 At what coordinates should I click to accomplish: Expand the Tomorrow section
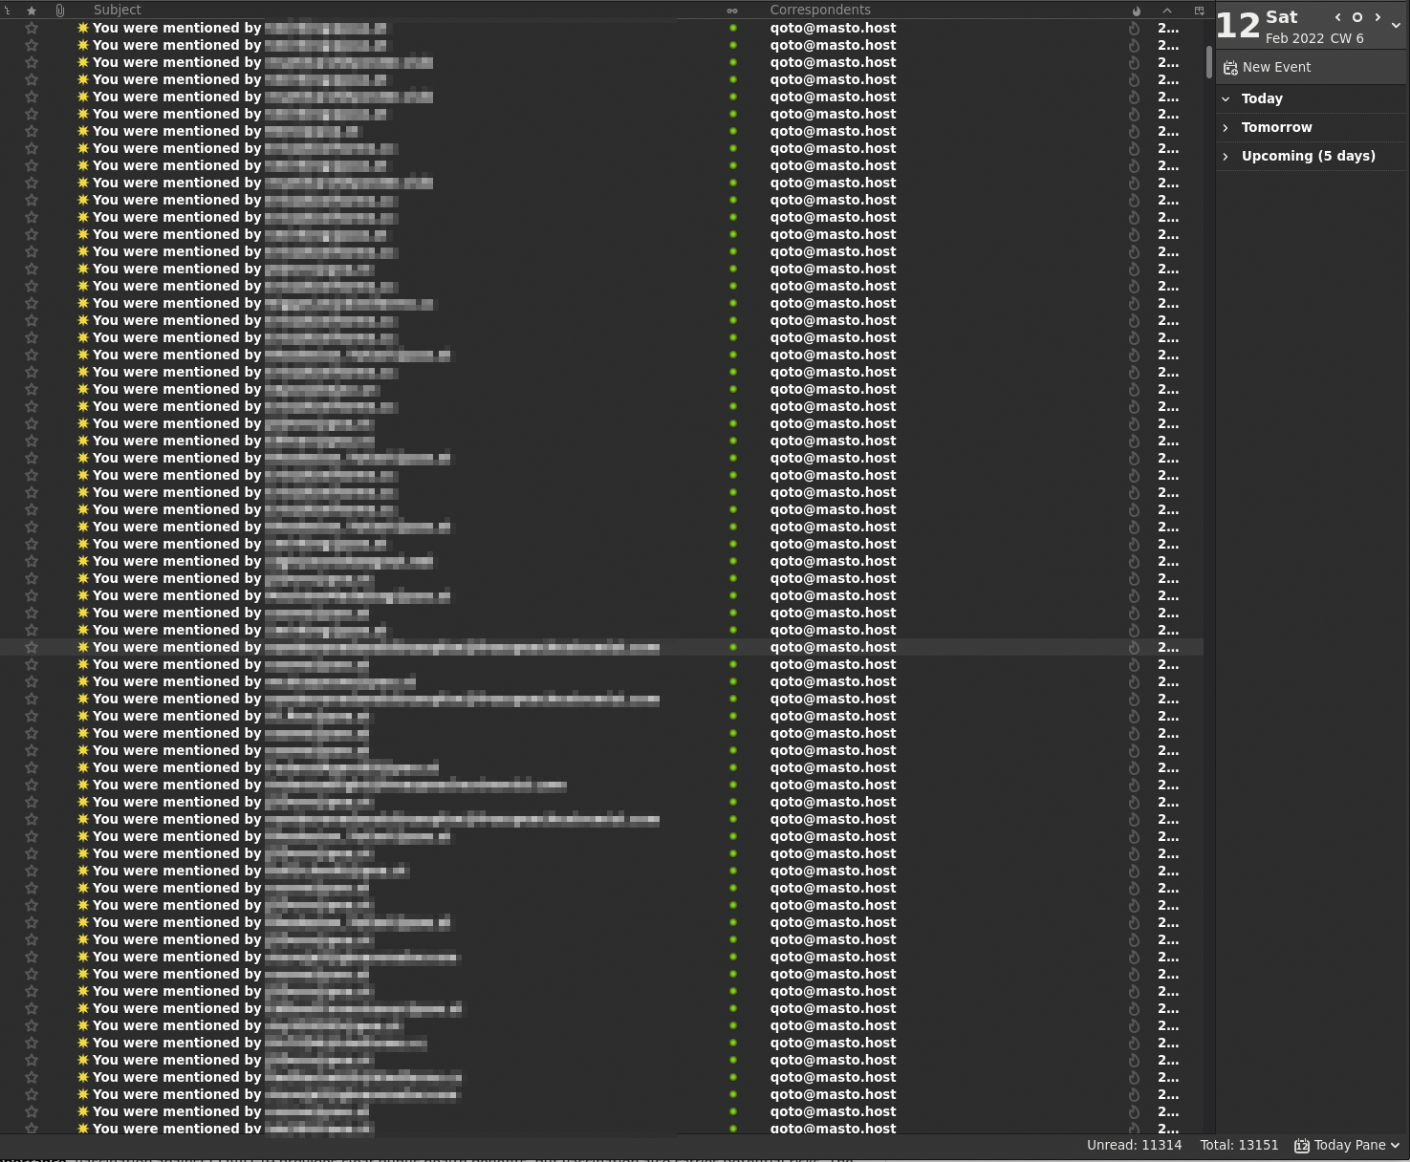pos(1226,128)
